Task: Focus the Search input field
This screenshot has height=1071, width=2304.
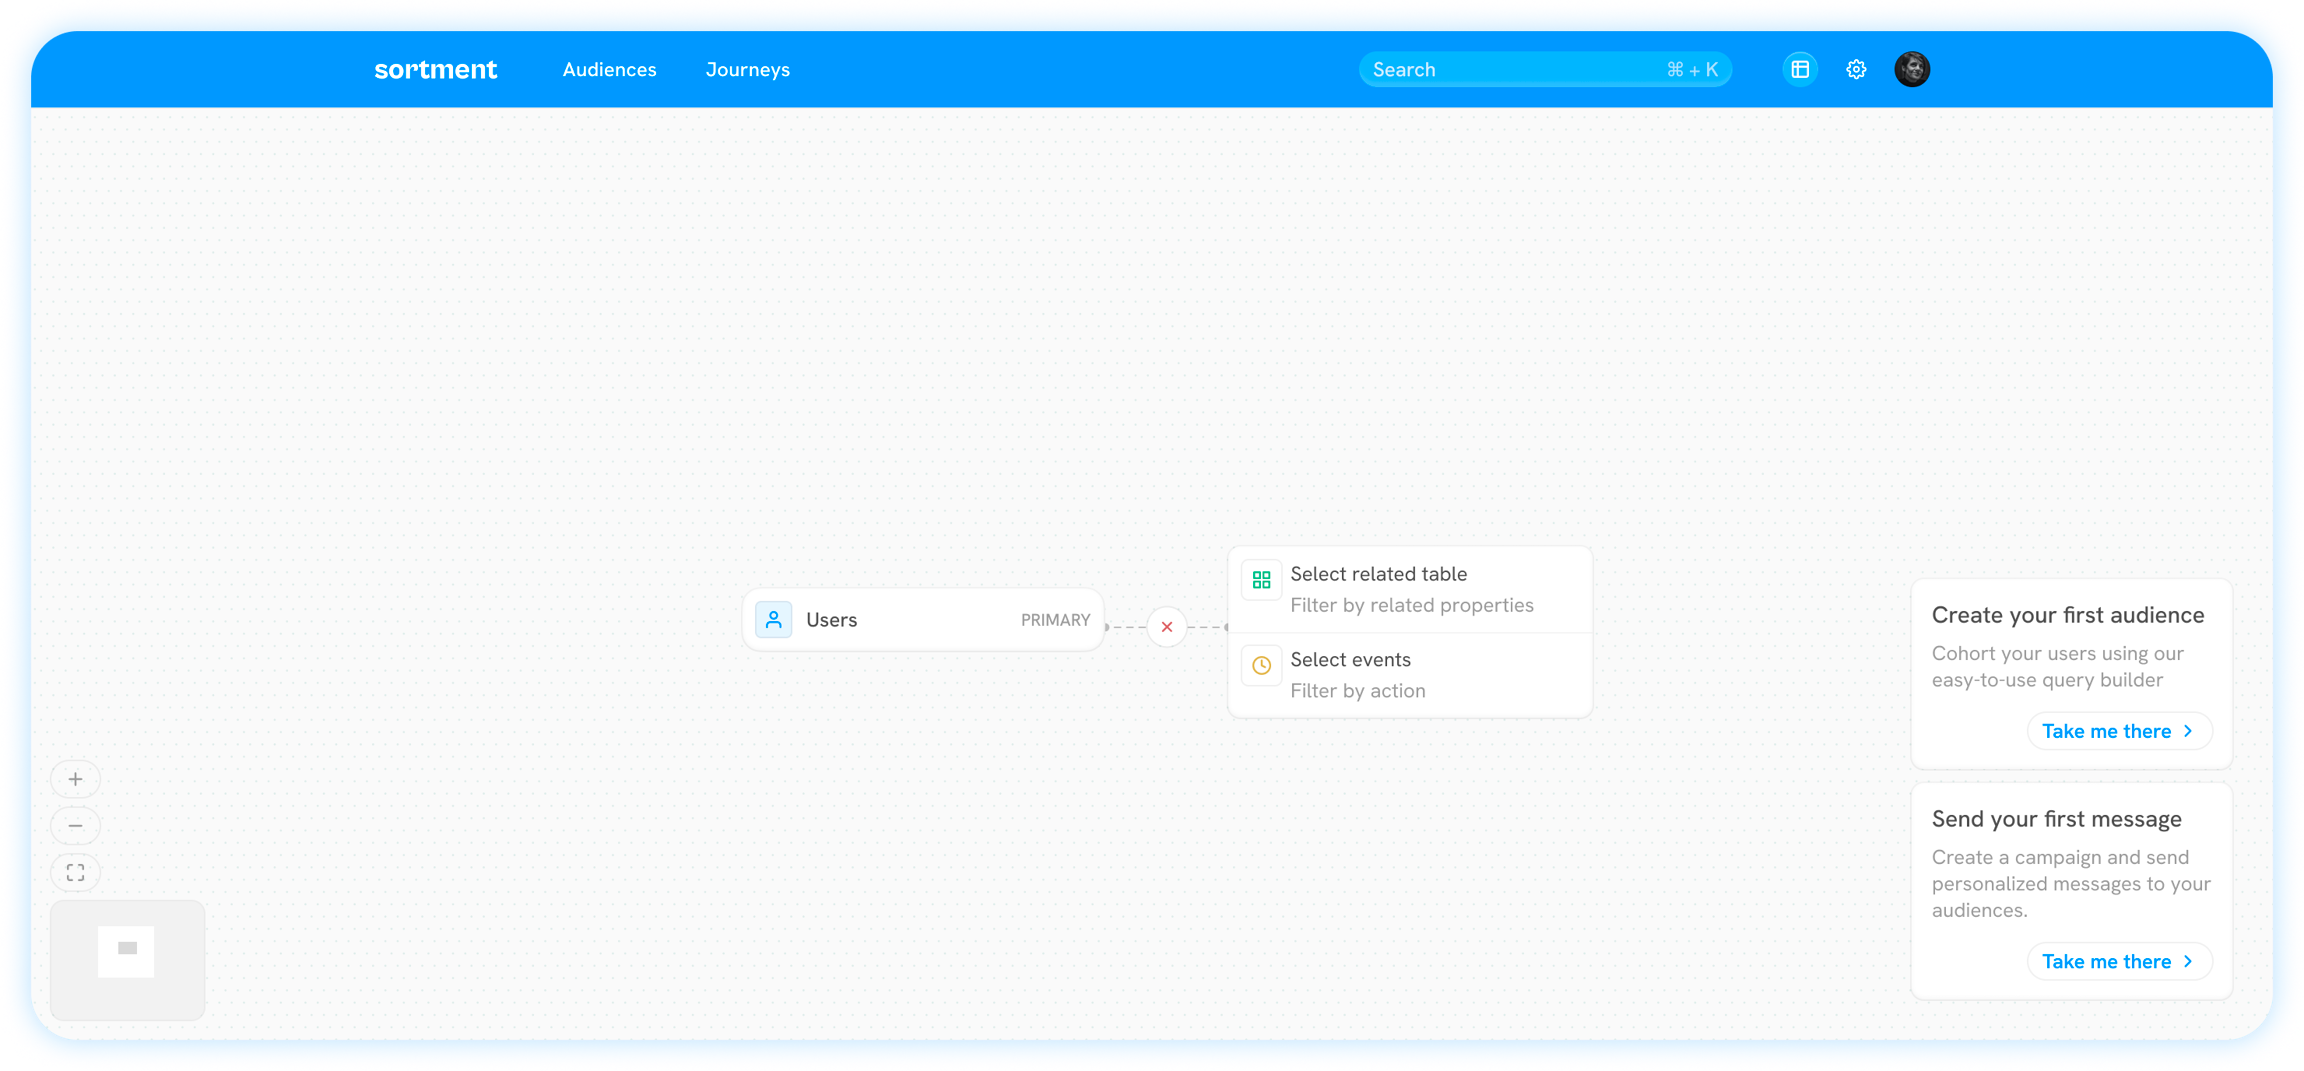Action: click(x=1510, y=69)
